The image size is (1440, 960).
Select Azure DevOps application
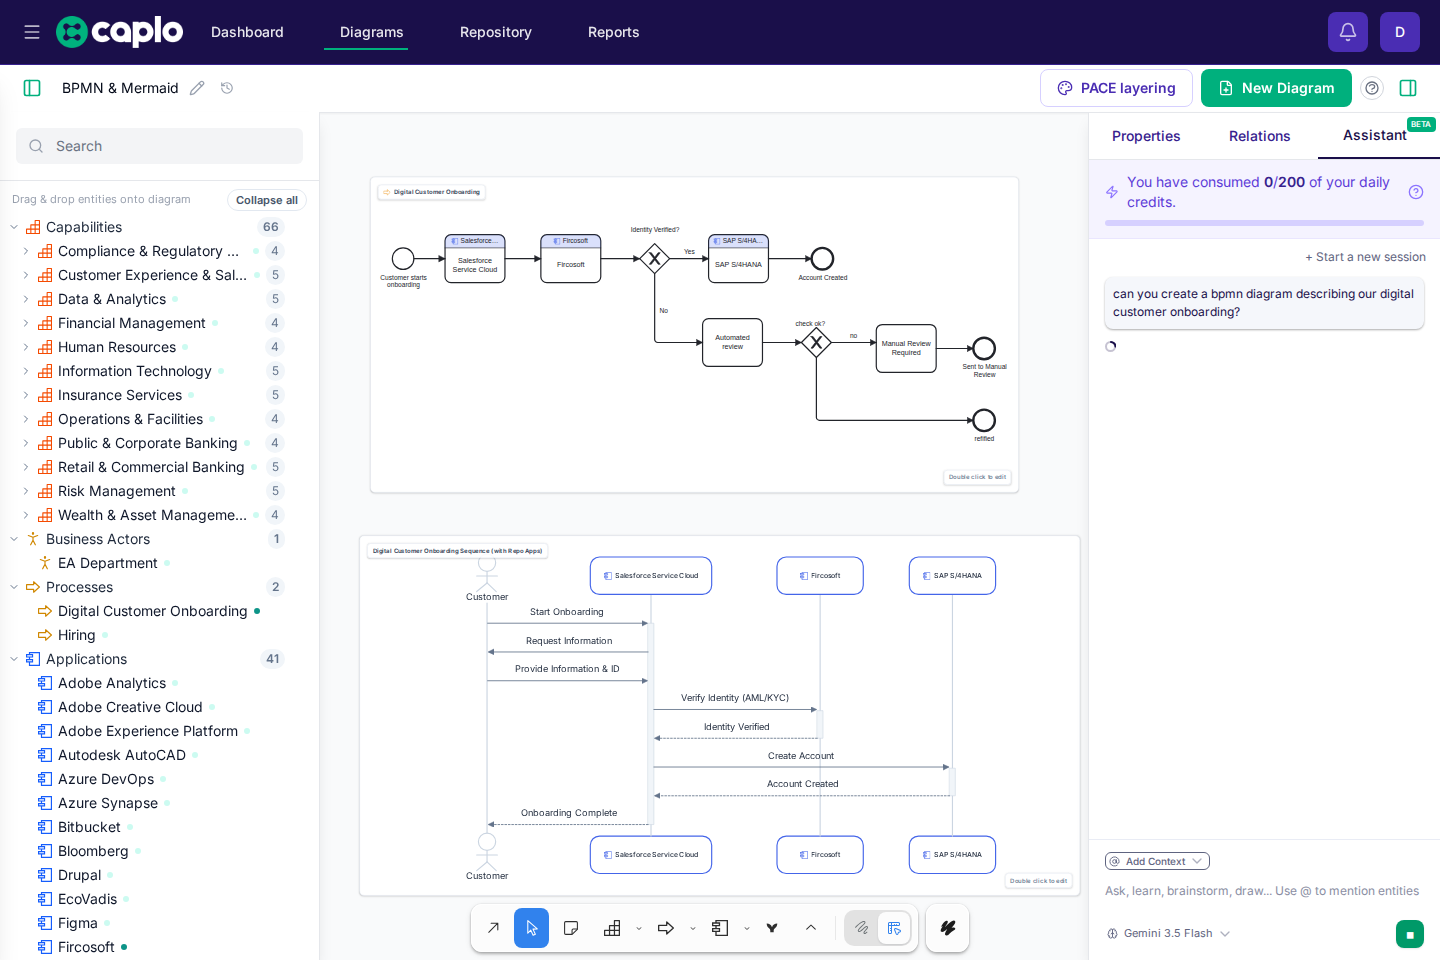(x=106, y=779)
